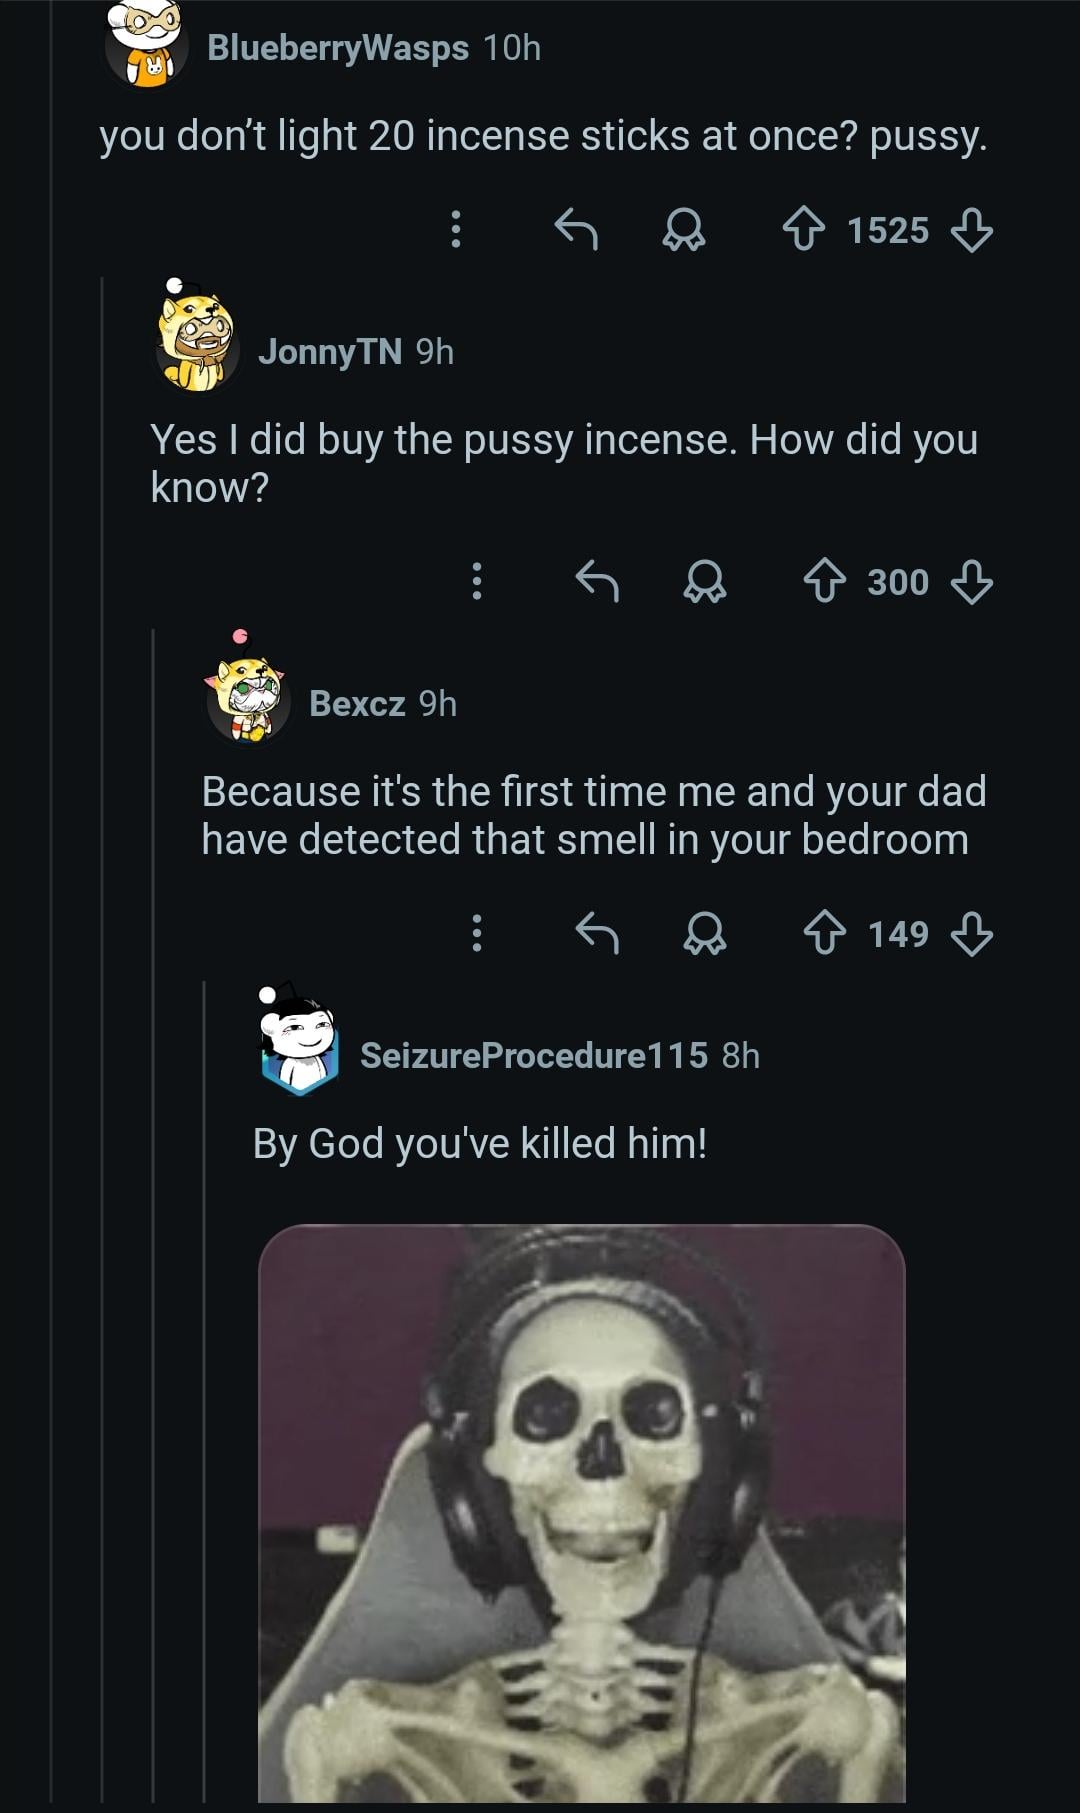Upvote BlueberryWasps' comment
This screenshot has height=1813, width=1080.
804,230
